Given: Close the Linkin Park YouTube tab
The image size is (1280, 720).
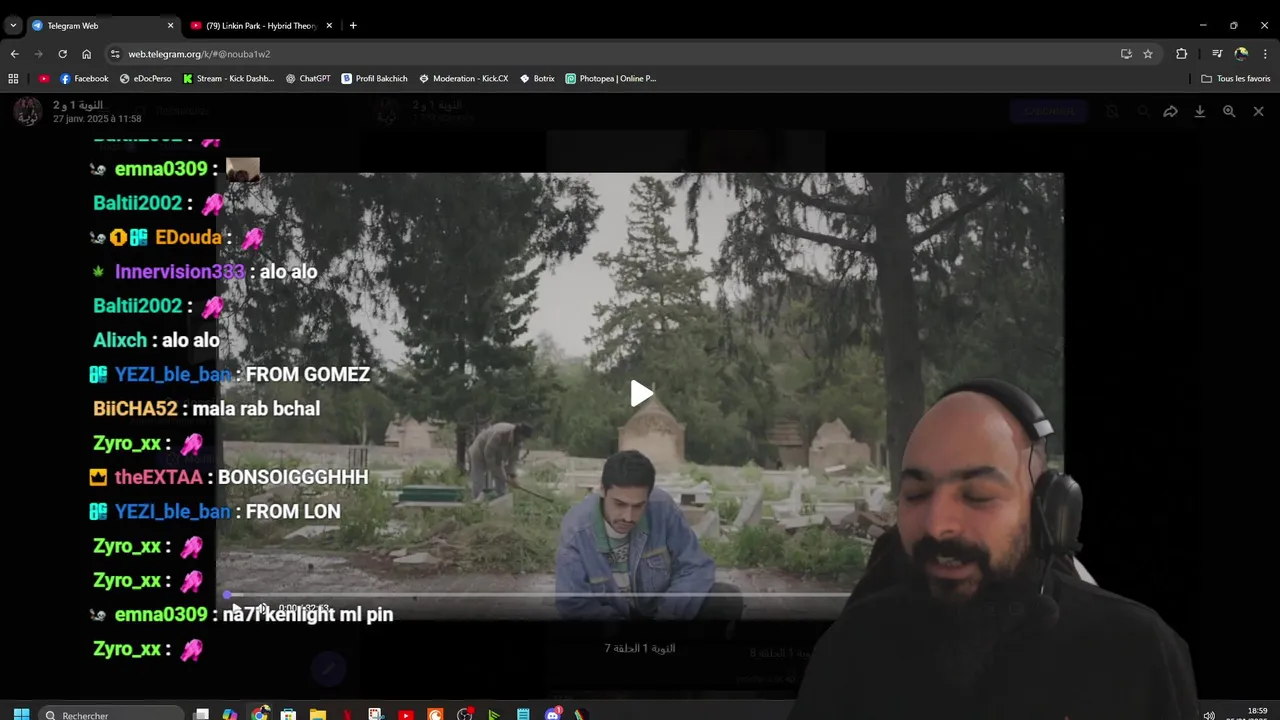Looking at the screenshot, I should (x=328, y=25).
